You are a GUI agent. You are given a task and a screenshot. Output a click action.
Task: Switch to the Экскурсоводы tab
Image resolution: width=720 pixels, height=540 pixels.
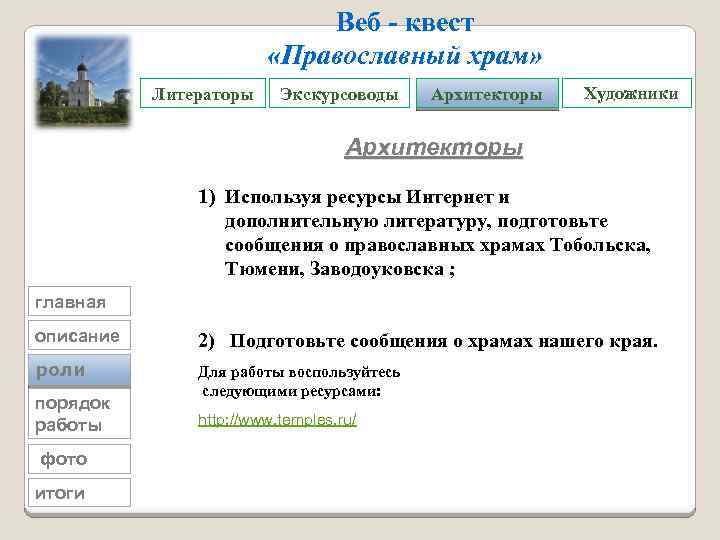coord(339,93)
